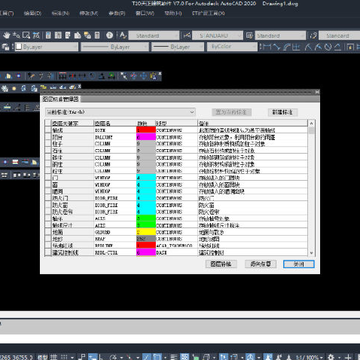
Task: Click Annotation Monitor plus icon in status bar
Action: tap(349, 357)
